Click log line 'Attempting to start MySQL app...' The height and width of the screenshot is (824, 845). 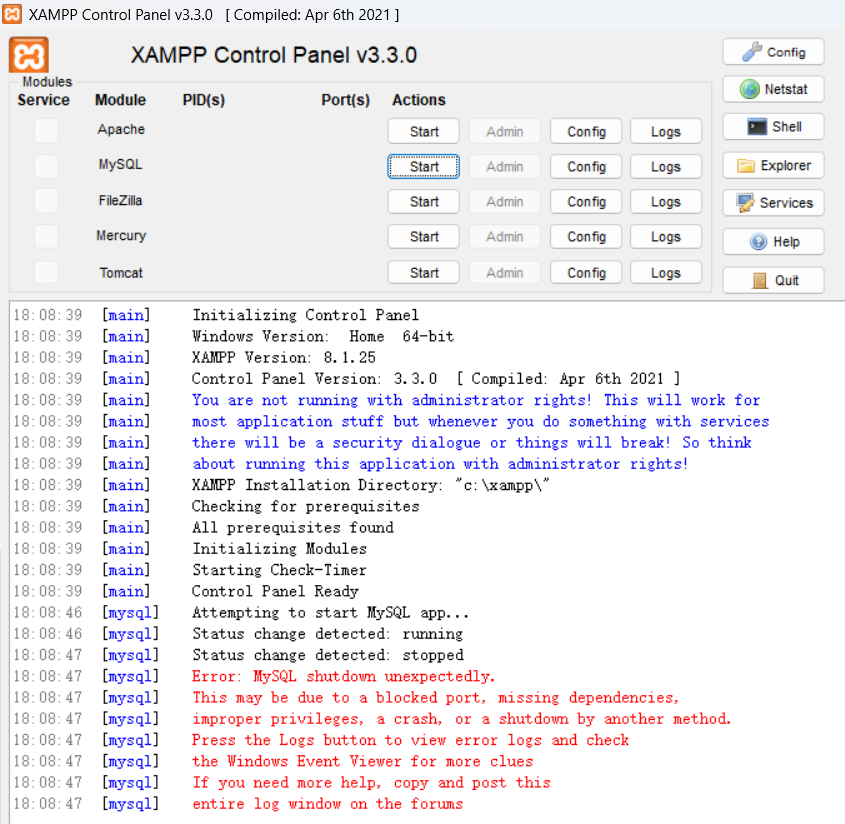[330, 613]
